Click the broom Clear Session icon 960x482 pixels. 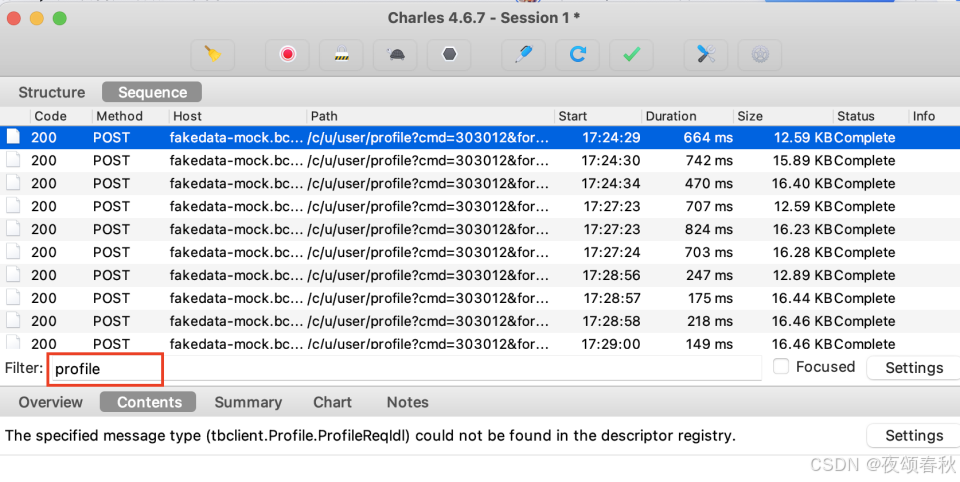coord(212,55)
